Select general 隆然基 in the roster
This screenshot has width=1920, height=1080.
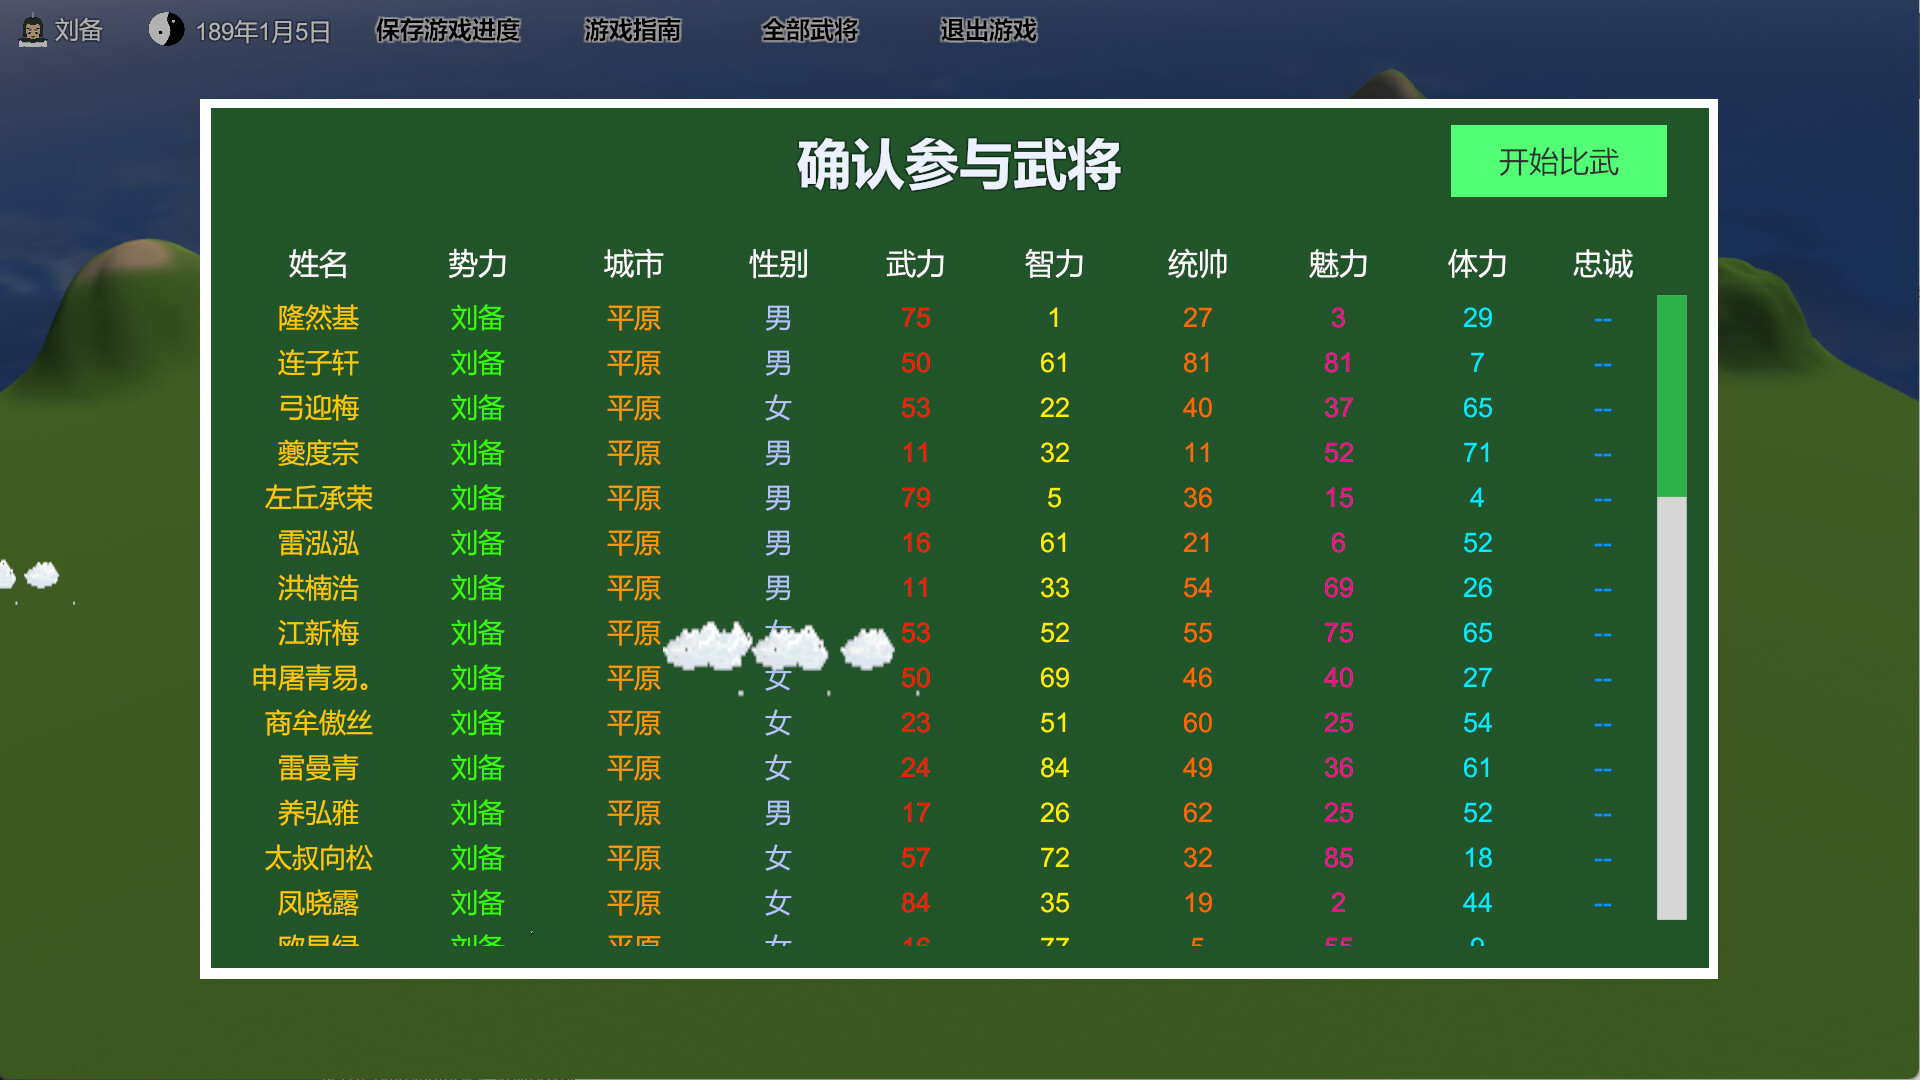tap(316, 318)
